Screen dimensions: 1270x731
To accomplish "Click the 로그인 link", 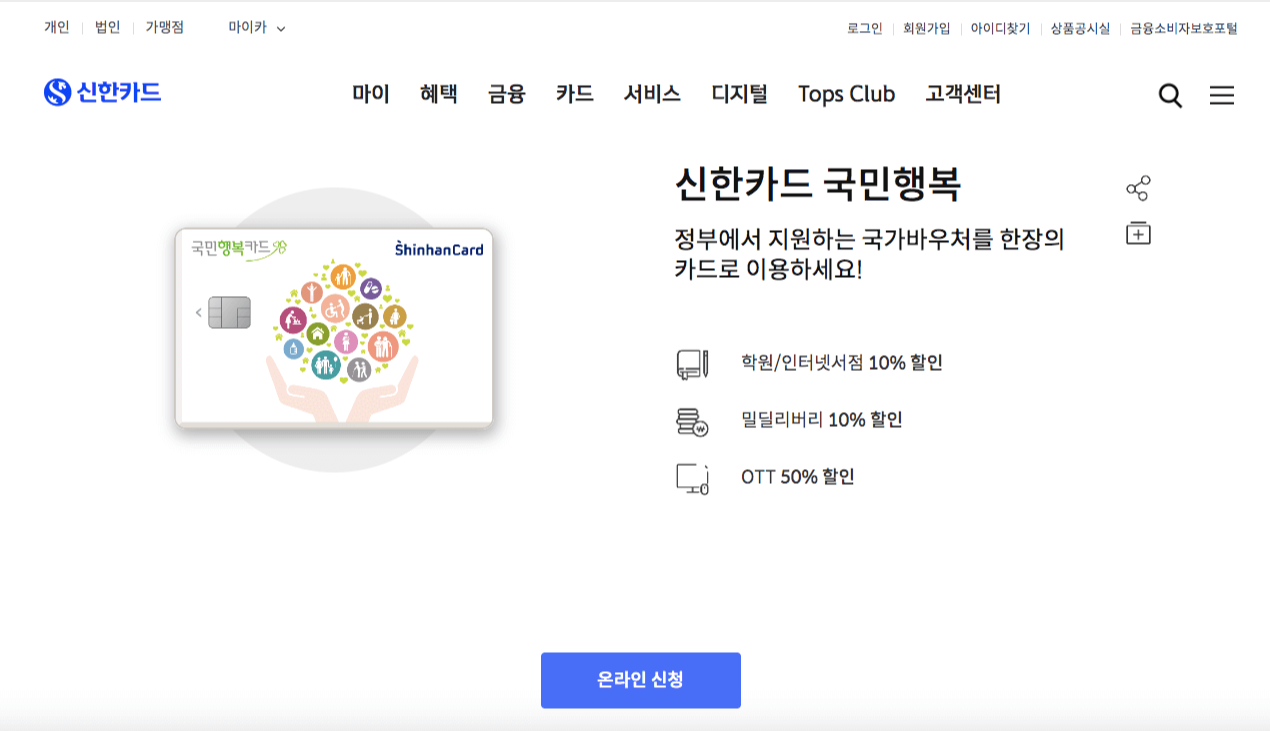I will [x=864, y=28].
